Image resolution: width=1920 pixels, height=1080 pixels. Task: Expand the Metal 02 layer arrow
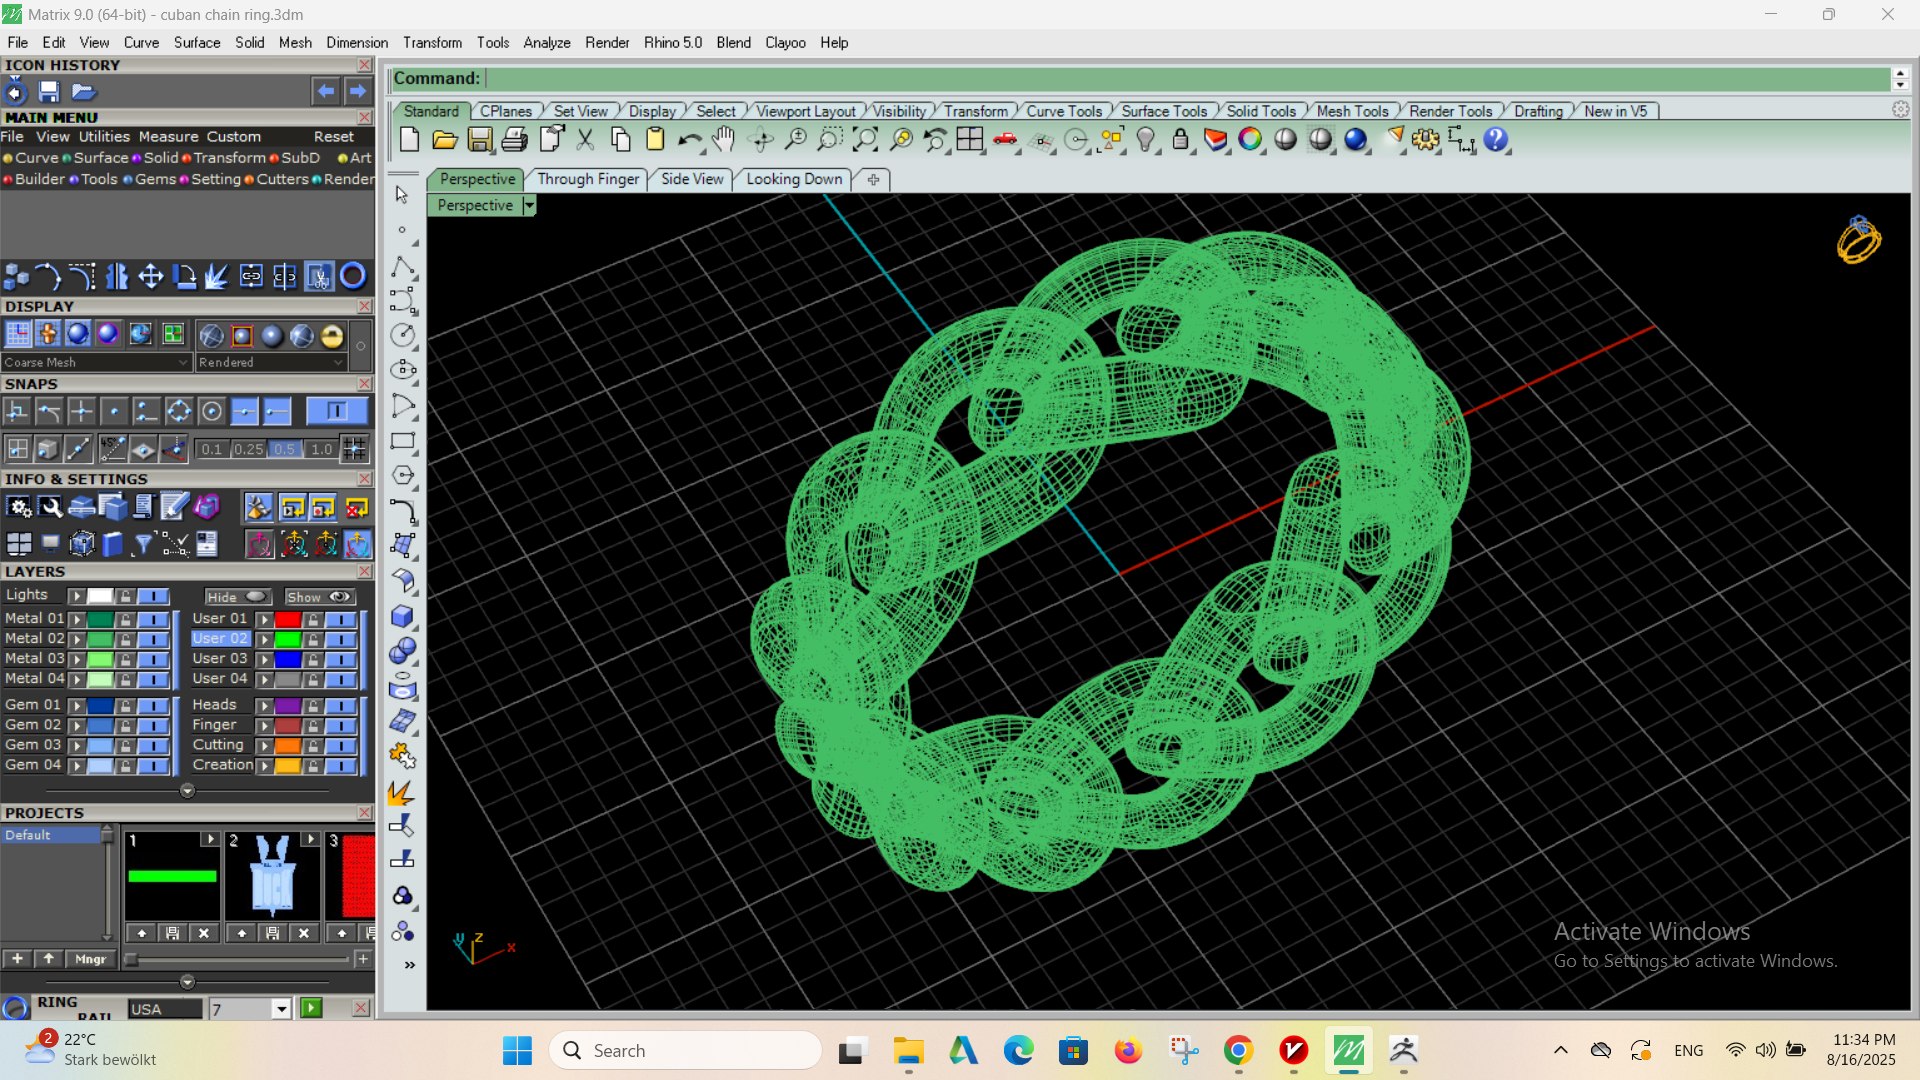pos(77,639)
